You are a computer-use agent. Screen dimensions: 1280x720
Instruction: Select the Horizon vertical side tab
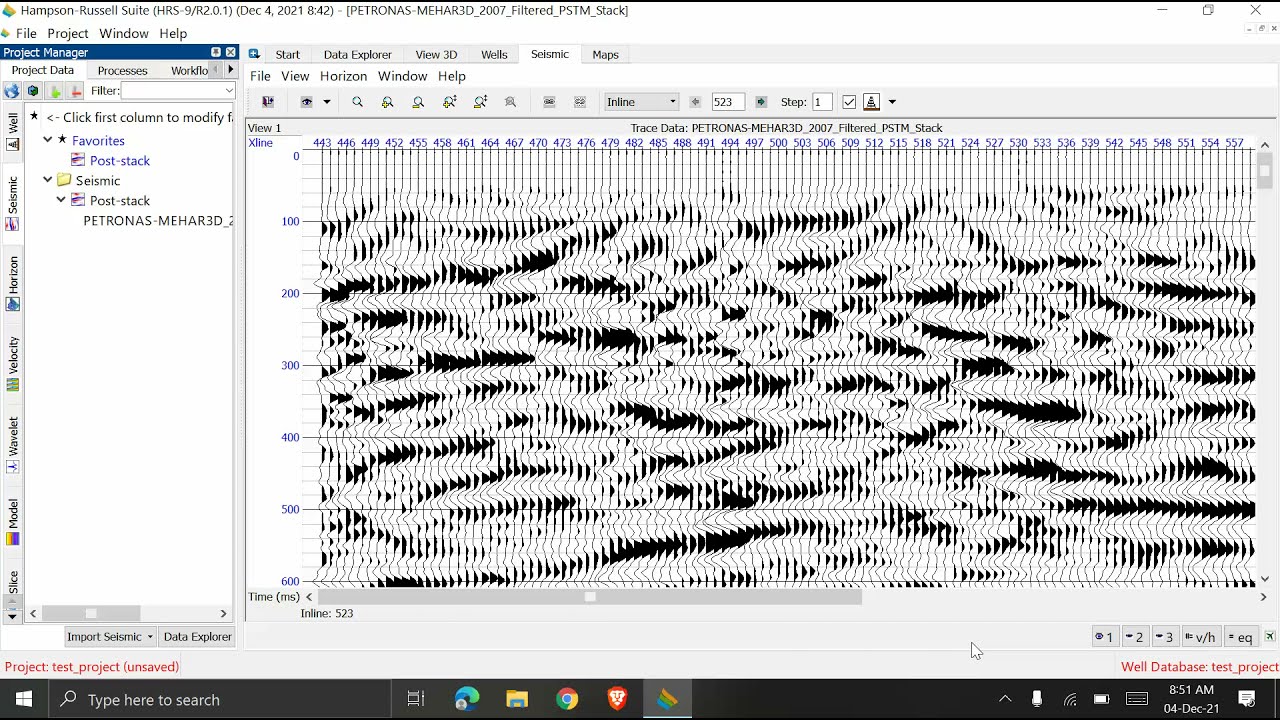point(13,284)
